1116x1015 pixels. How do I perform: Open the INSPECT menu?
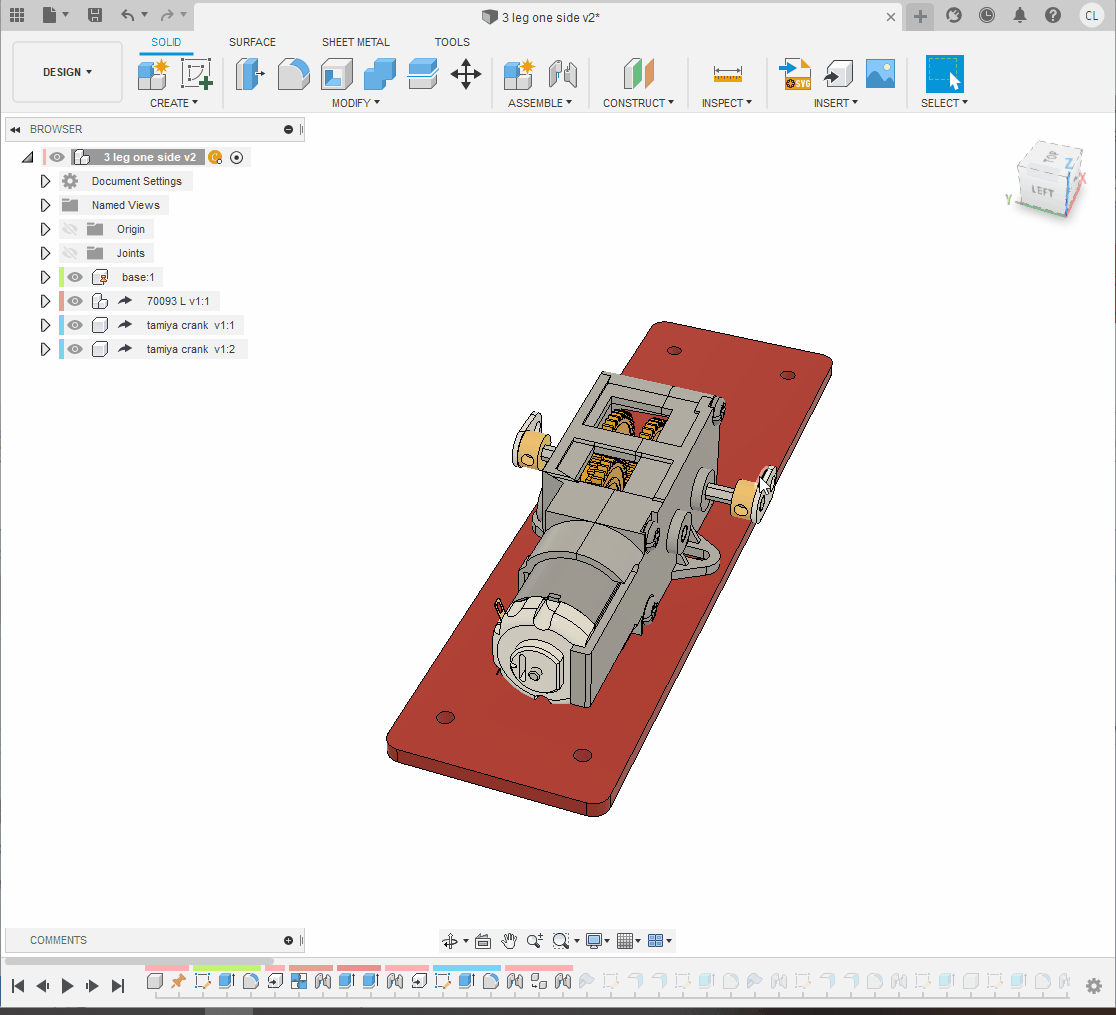(x=727, y=103)
